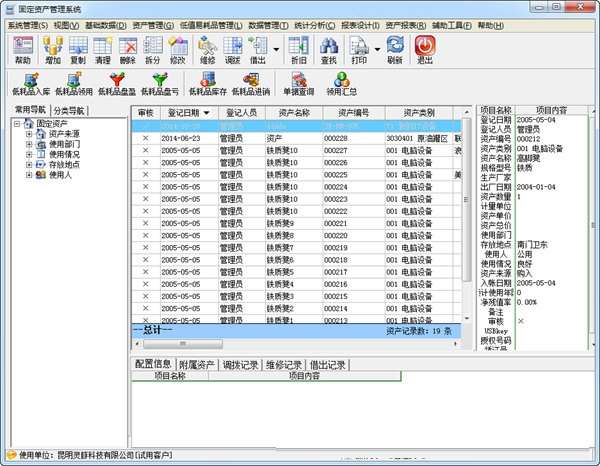Sort by 登记日期 column header
The width and height of the screenshot is (600, 466).
point(183,114)
